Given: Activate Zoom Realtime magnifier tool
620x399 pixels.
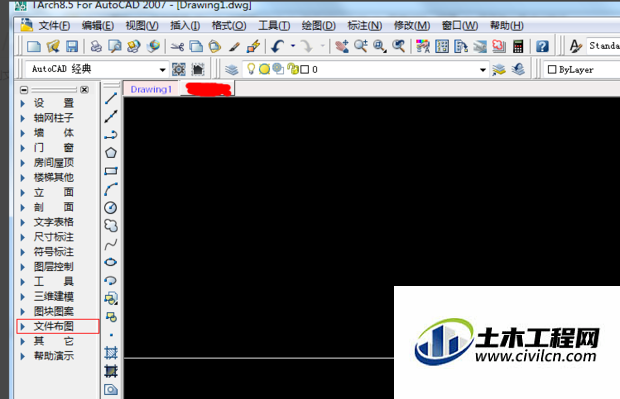Looking at the screenshot, I should click(x=361, y=46).
